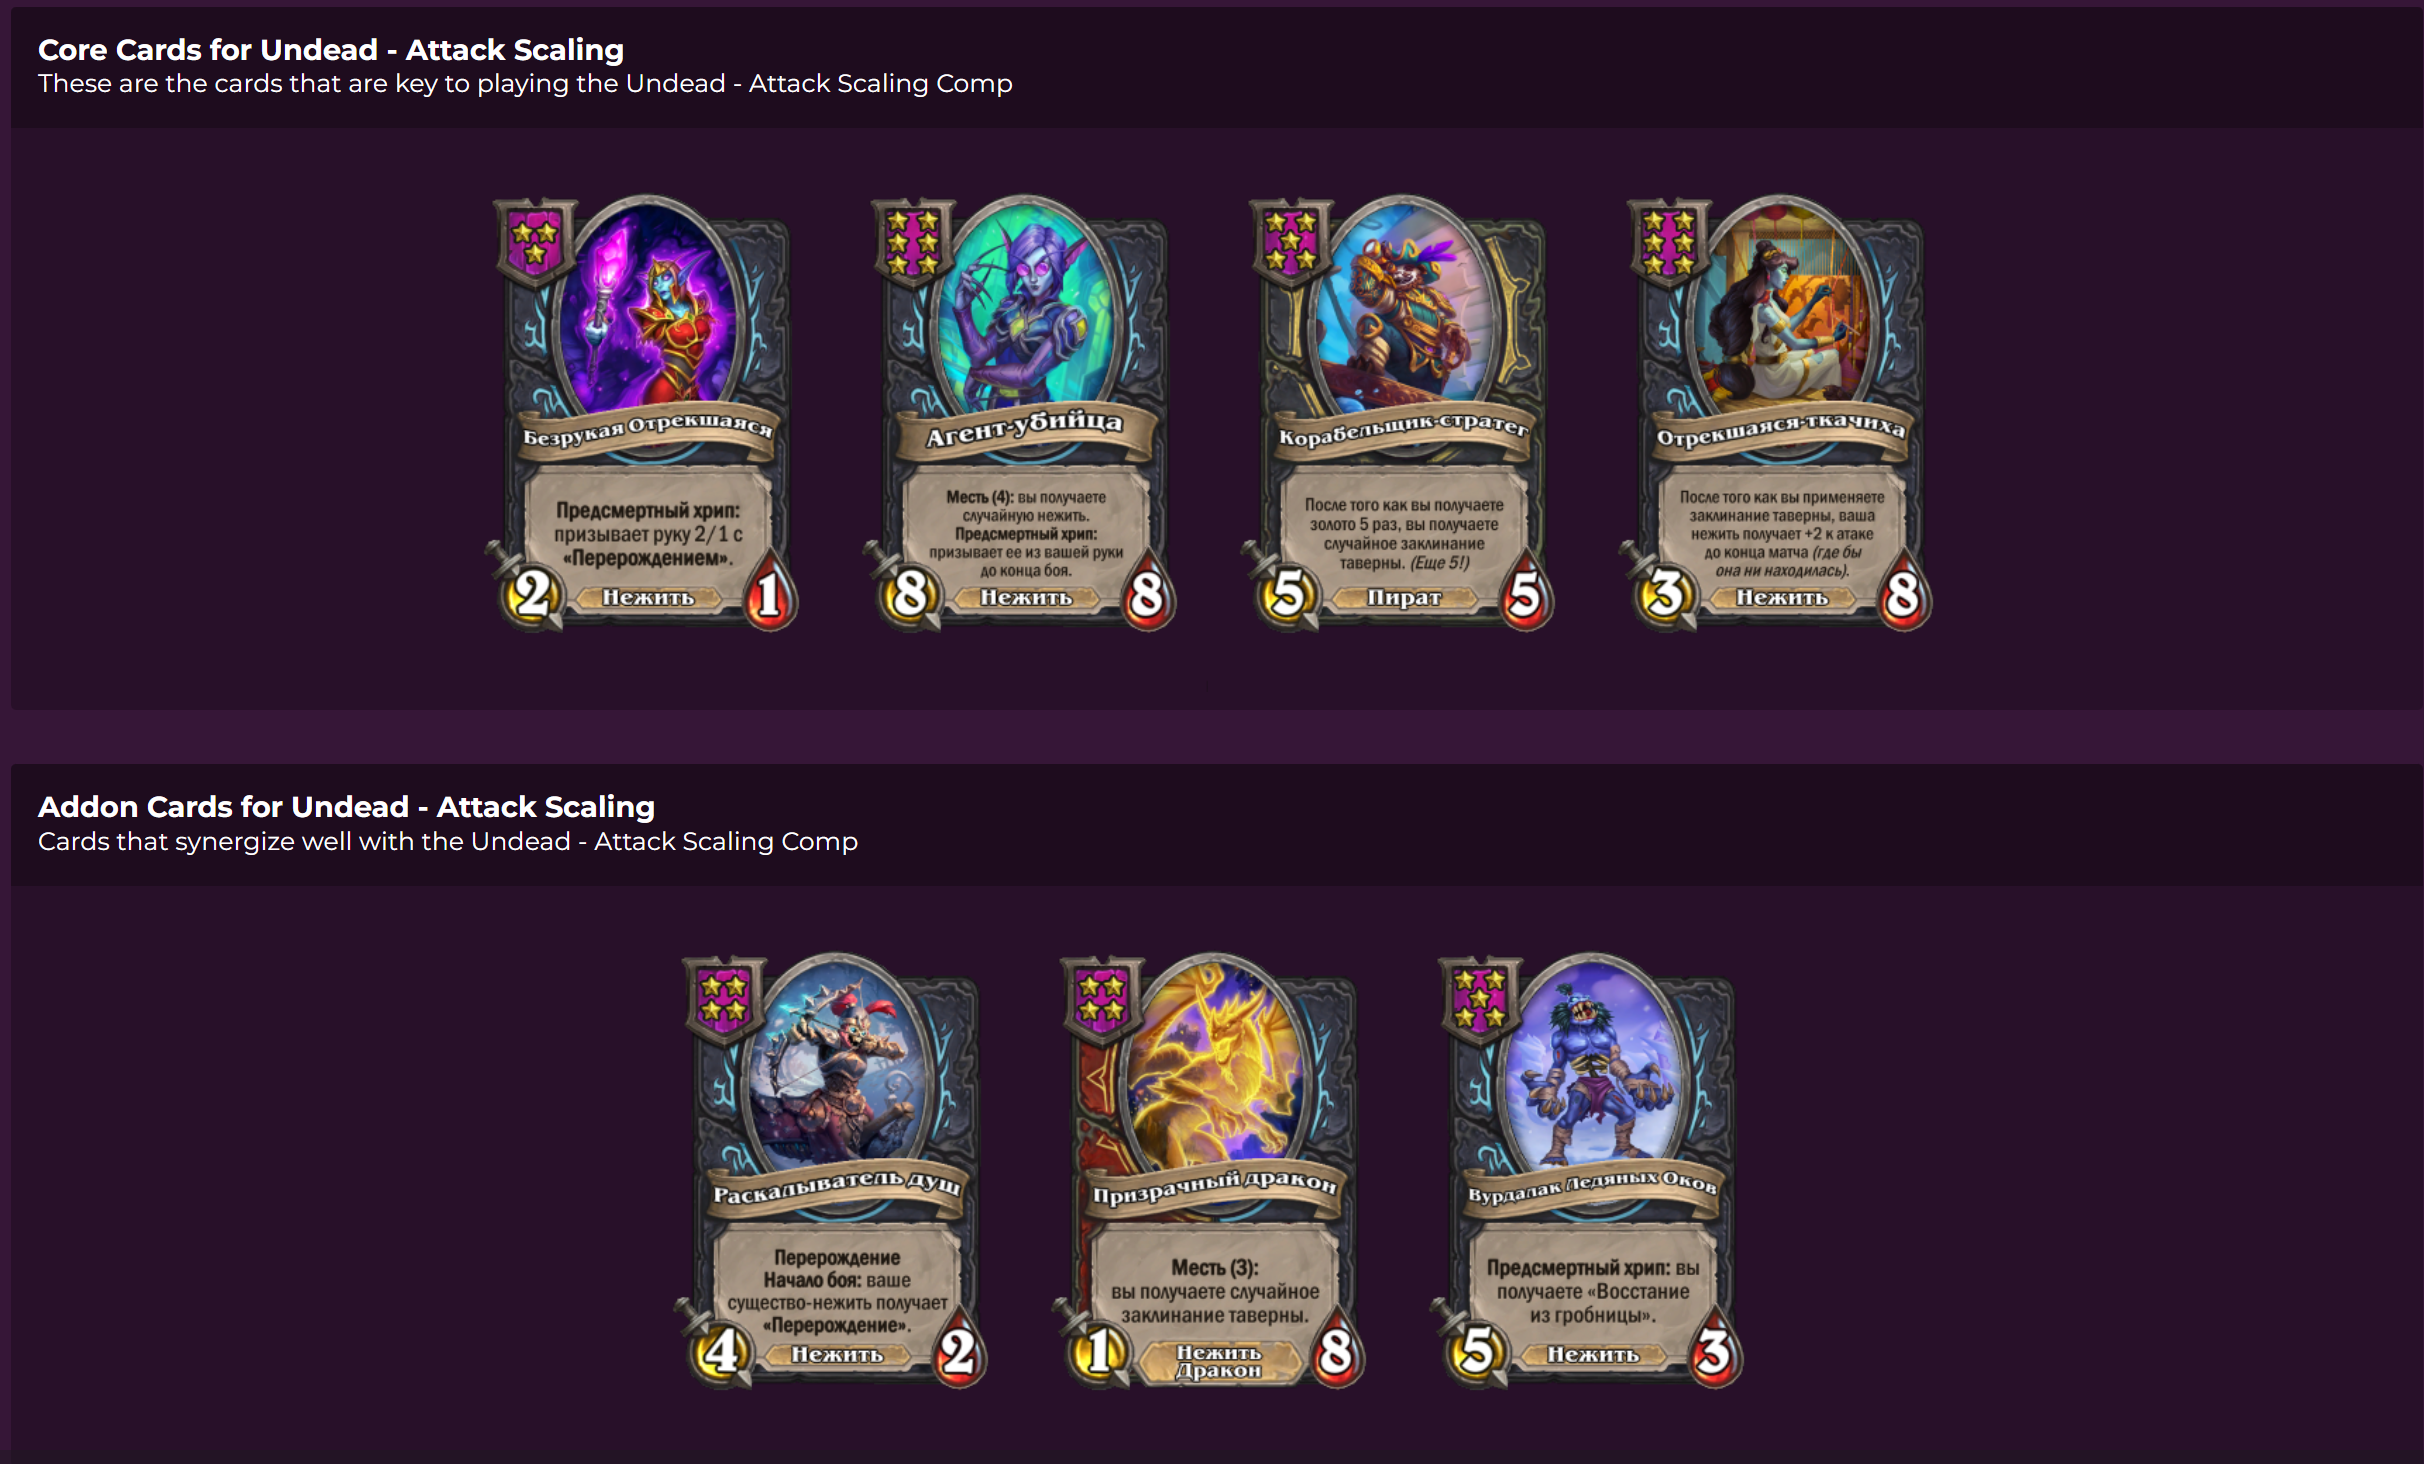The height and width of the screenshot is (1464, 2424).
Task: Click attack value icon on Агент-убийца
Action: (909, 594)
